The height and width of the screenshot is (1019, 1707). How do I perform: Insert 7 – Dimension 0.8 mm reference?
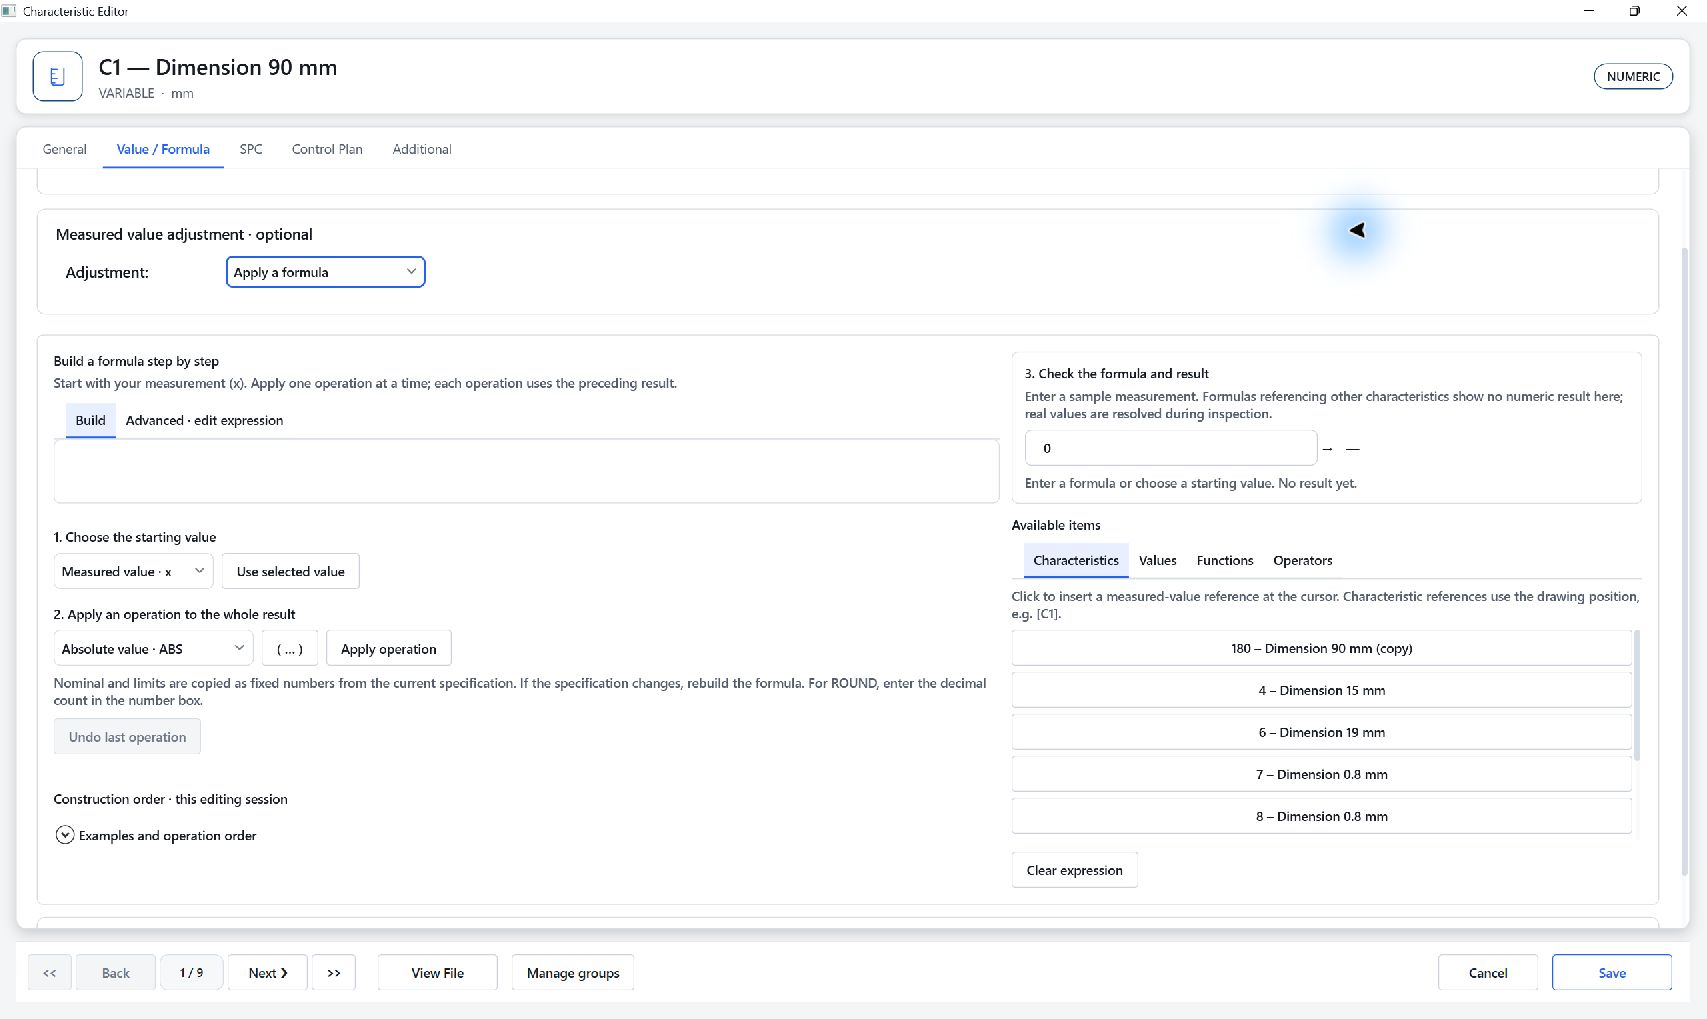(1321, 774)
